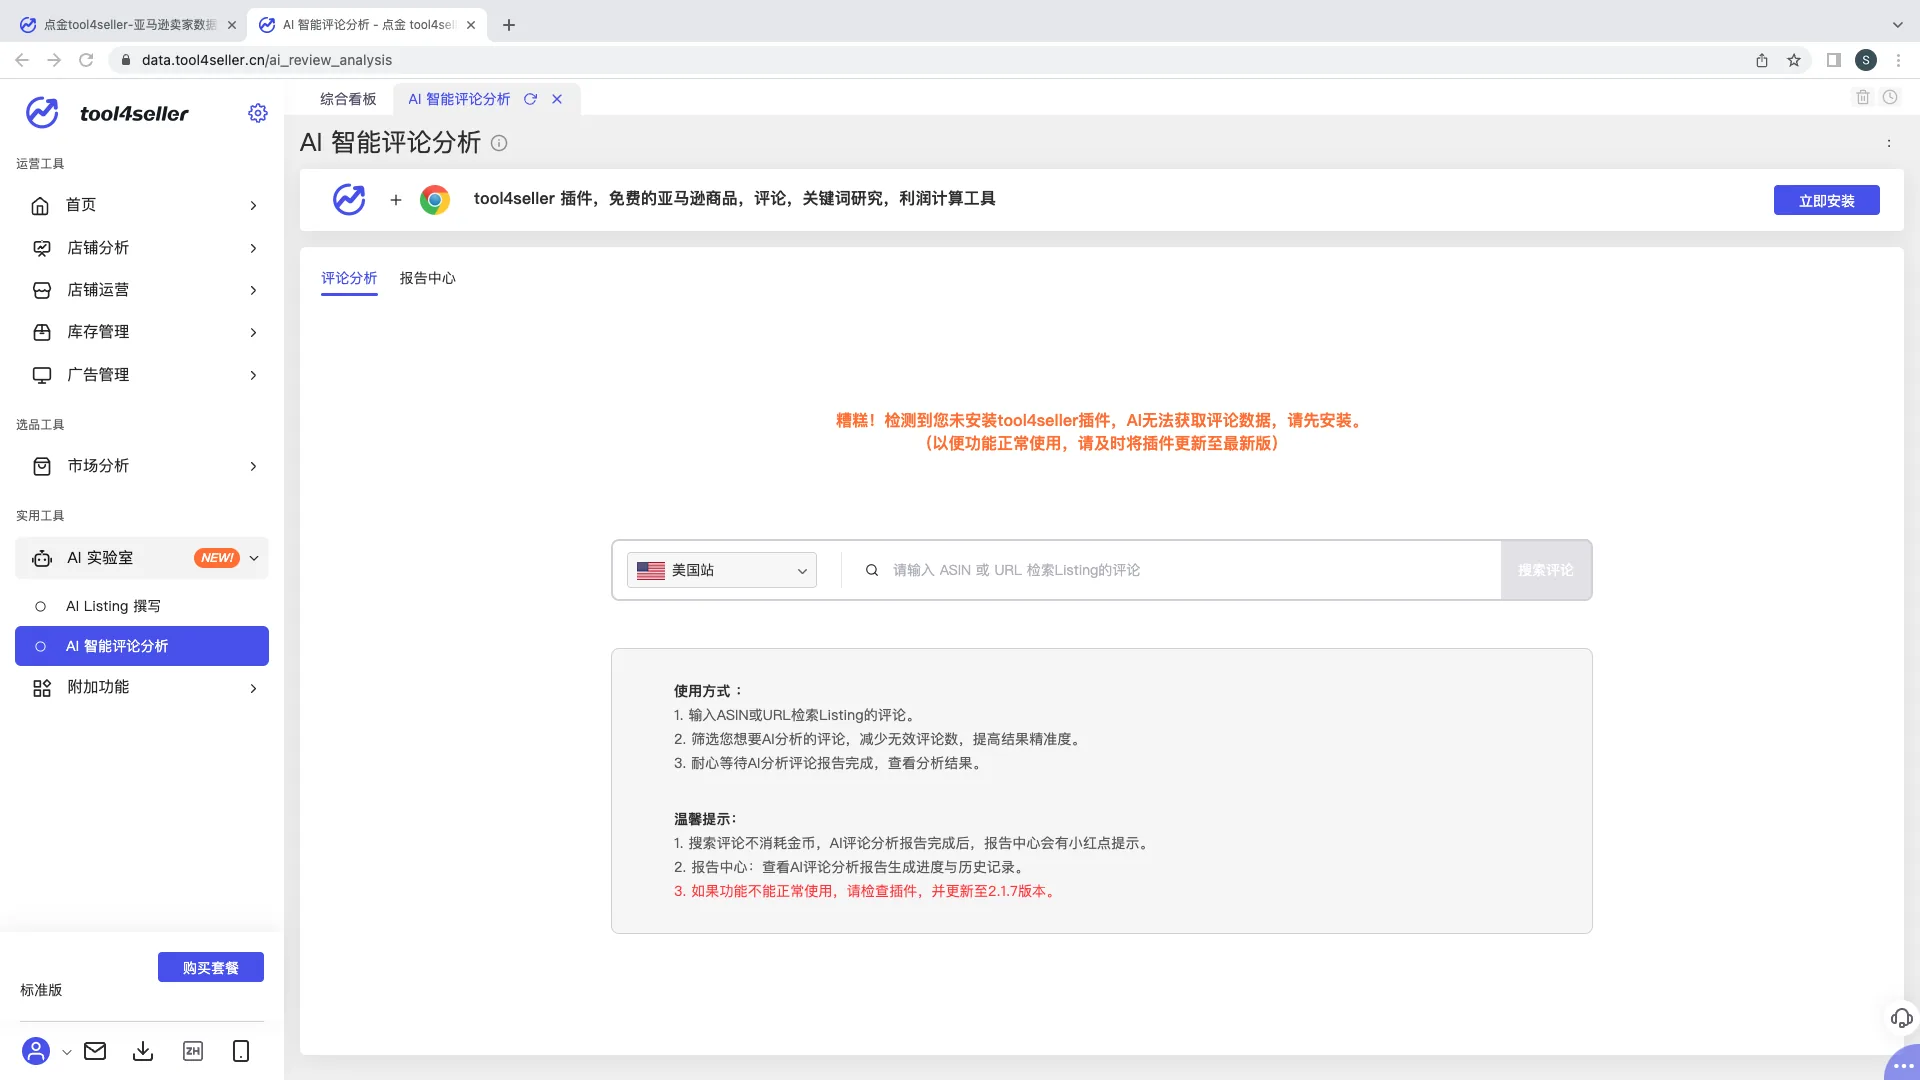Open Chrome profile avatar S

[x=1866, y=60]
